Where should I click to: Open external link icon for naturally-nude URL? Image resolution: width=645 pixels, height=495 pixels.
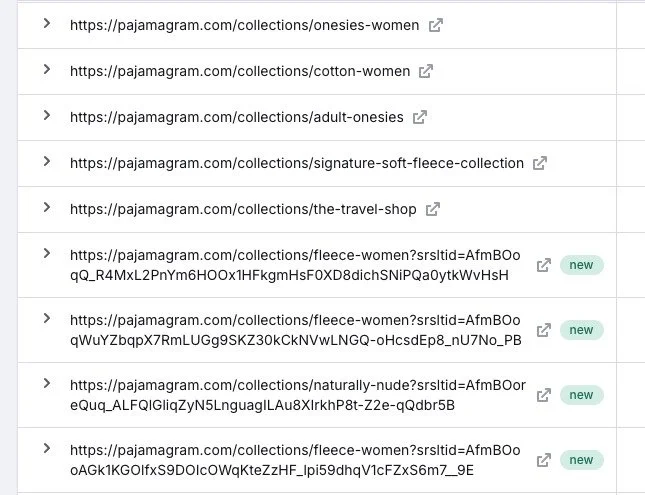pos(543,395)
